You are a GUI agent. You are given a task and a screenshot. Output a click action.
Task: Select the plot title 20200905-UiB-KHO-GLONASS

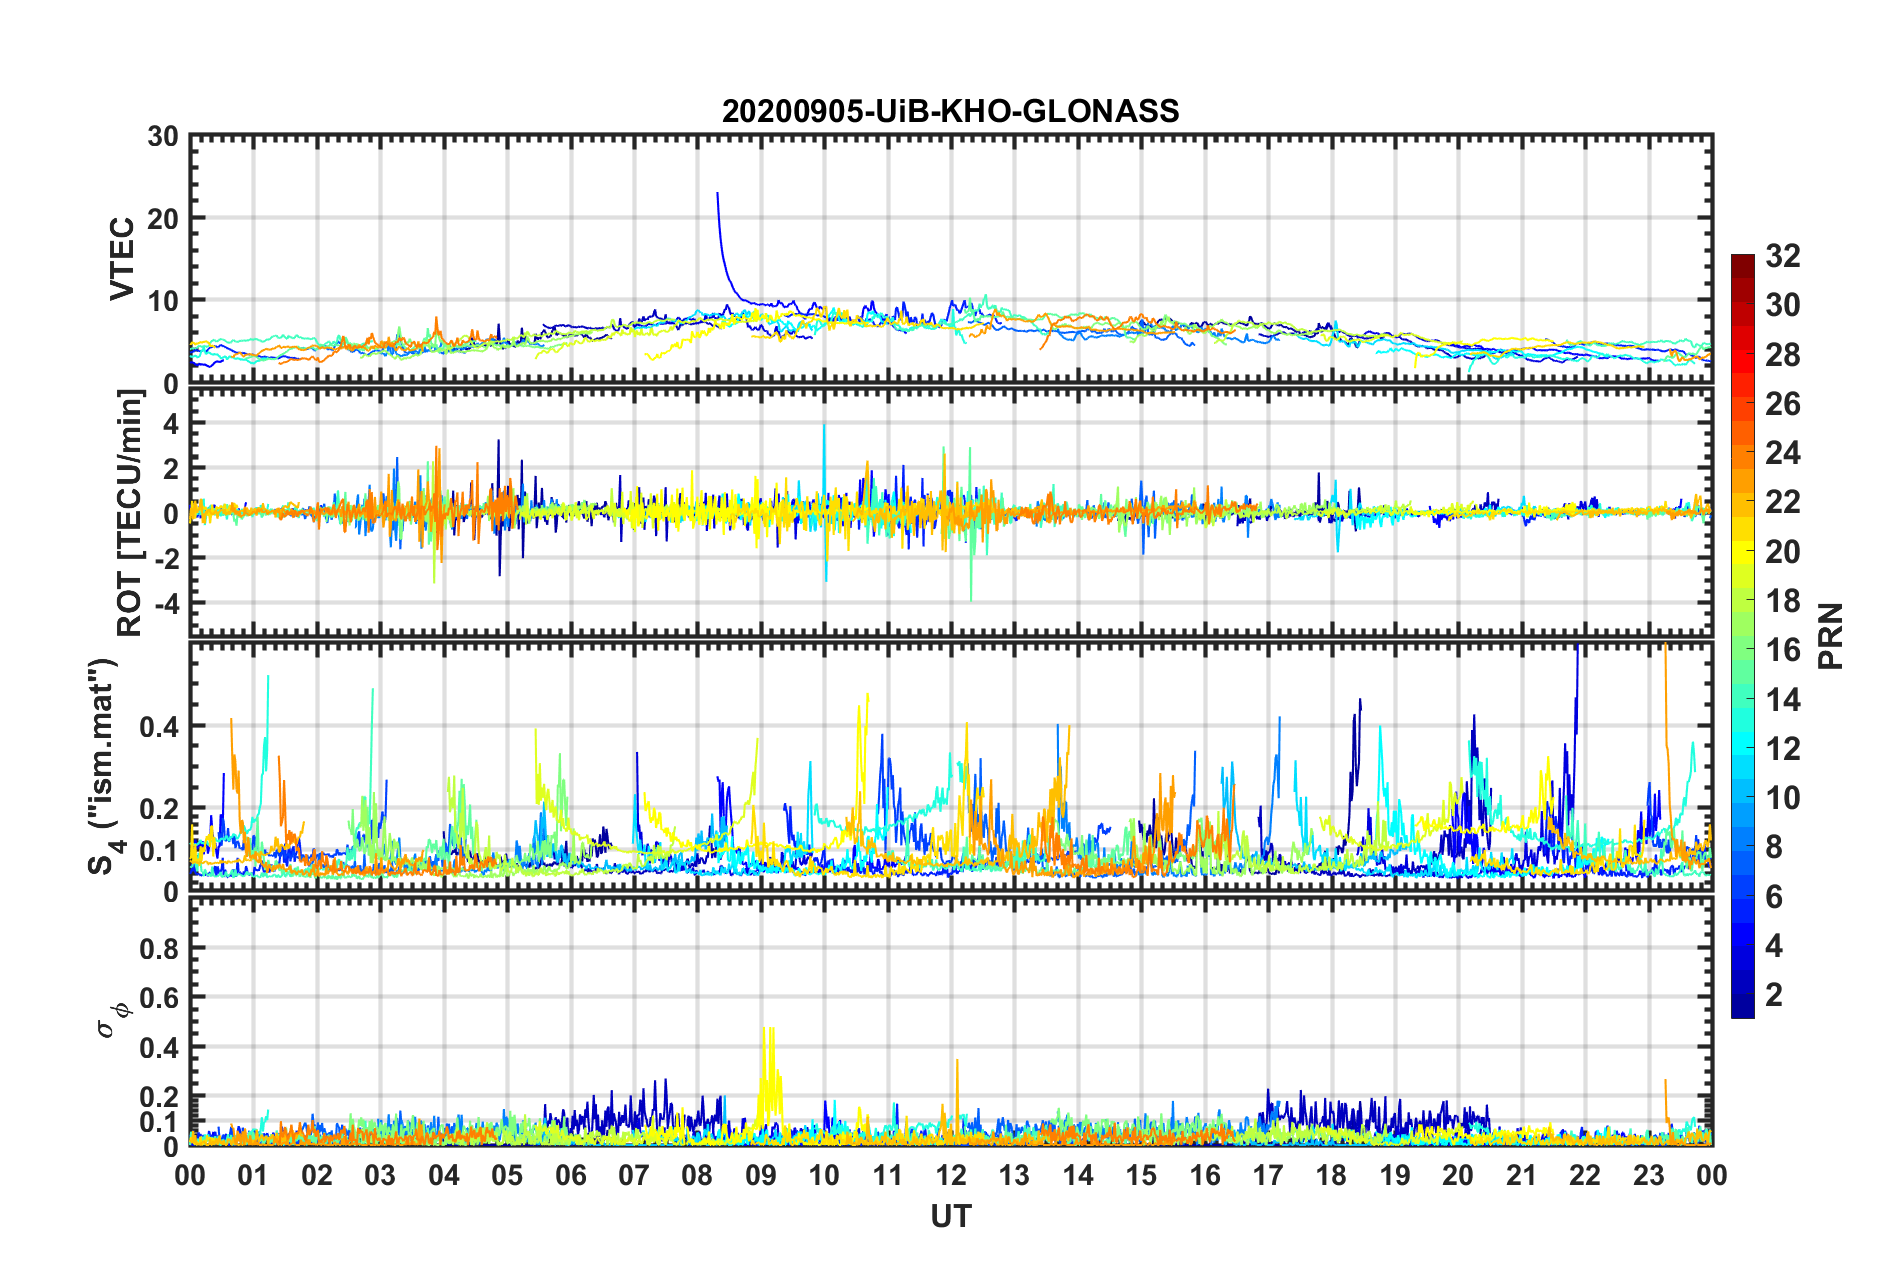(x=950, y=111)
